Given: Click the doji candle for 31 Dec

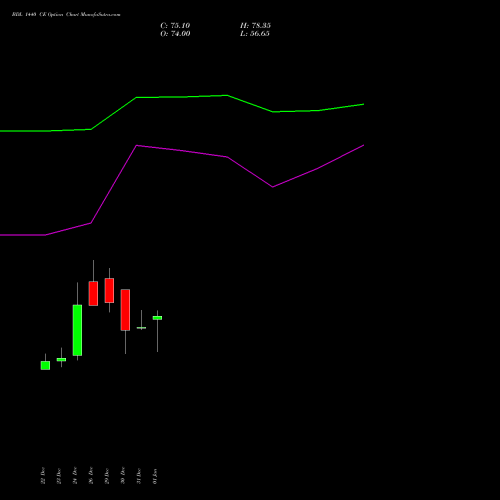Looking at the screenshot, I should pyautogui.click(x=141, y=328).
